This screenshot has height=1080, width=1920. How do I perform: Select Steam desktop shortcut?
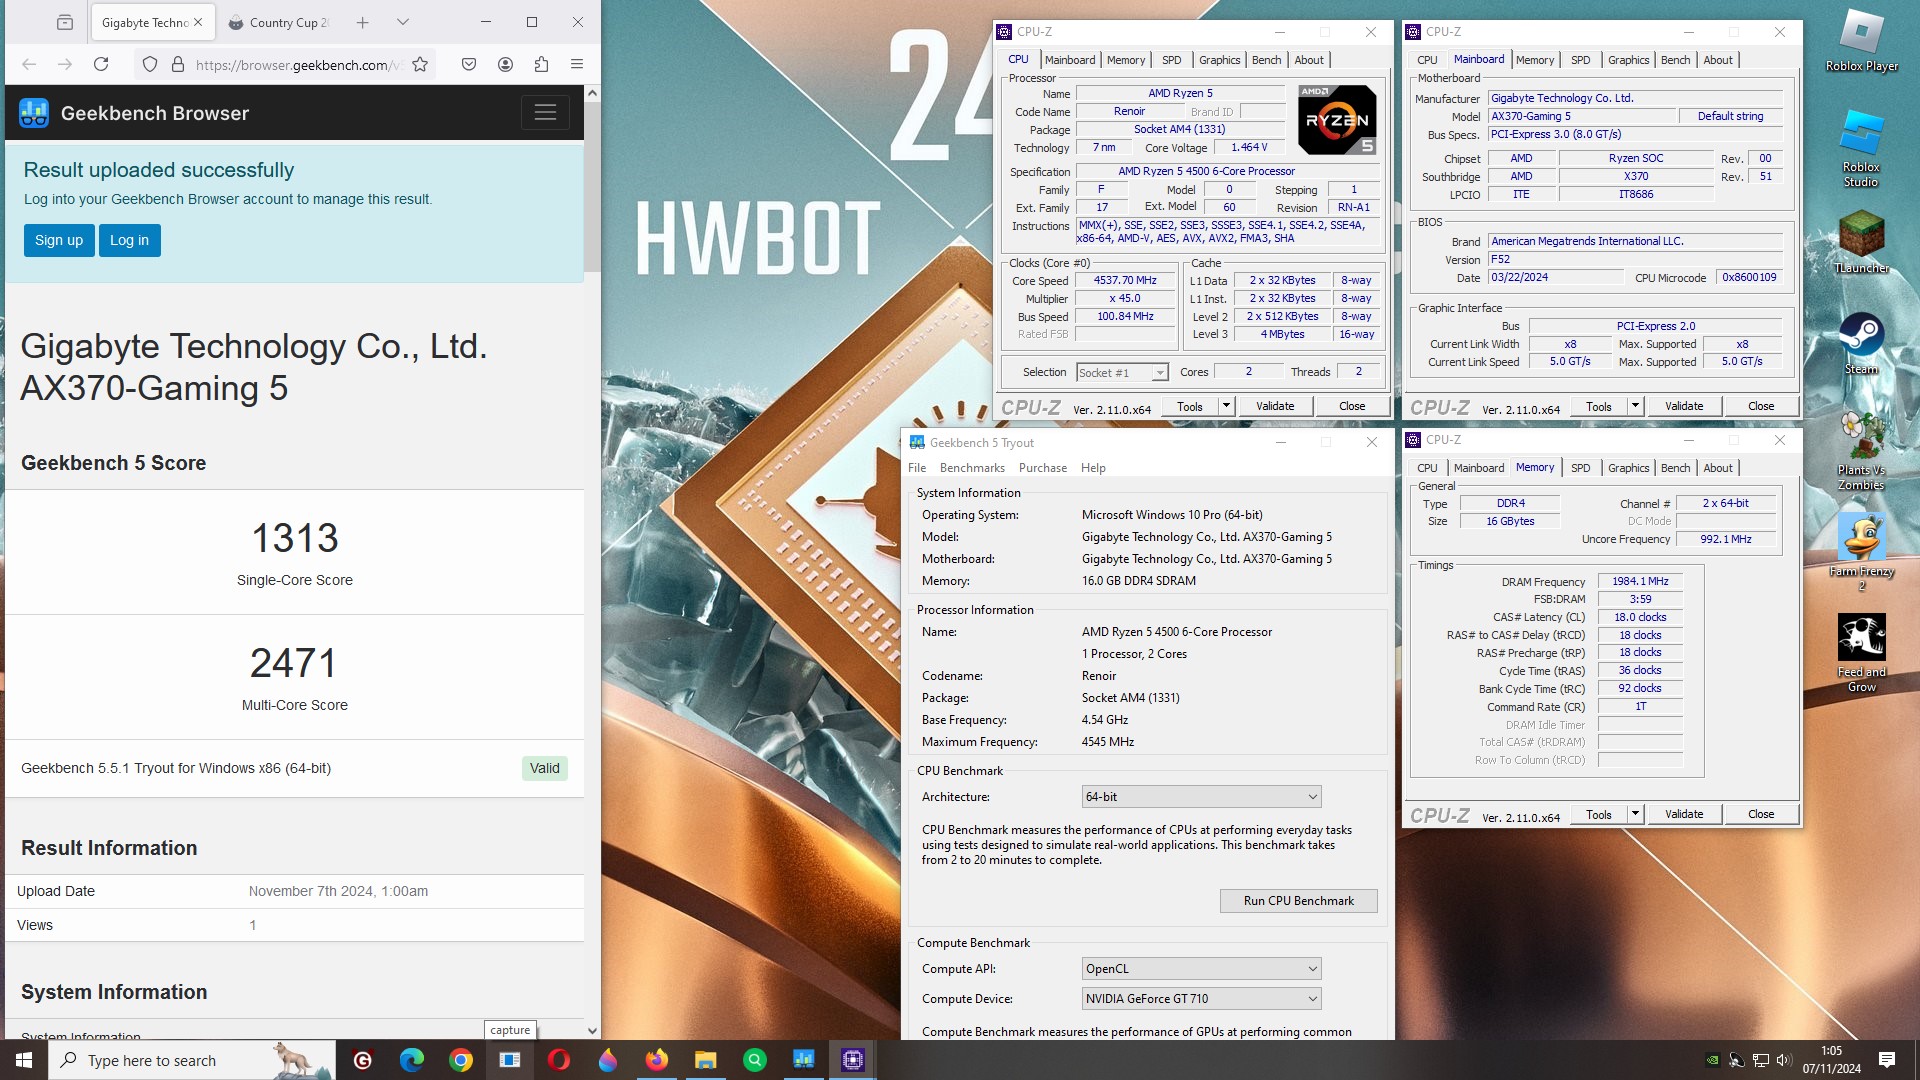pyautogui.click(x=1861, y=343)
